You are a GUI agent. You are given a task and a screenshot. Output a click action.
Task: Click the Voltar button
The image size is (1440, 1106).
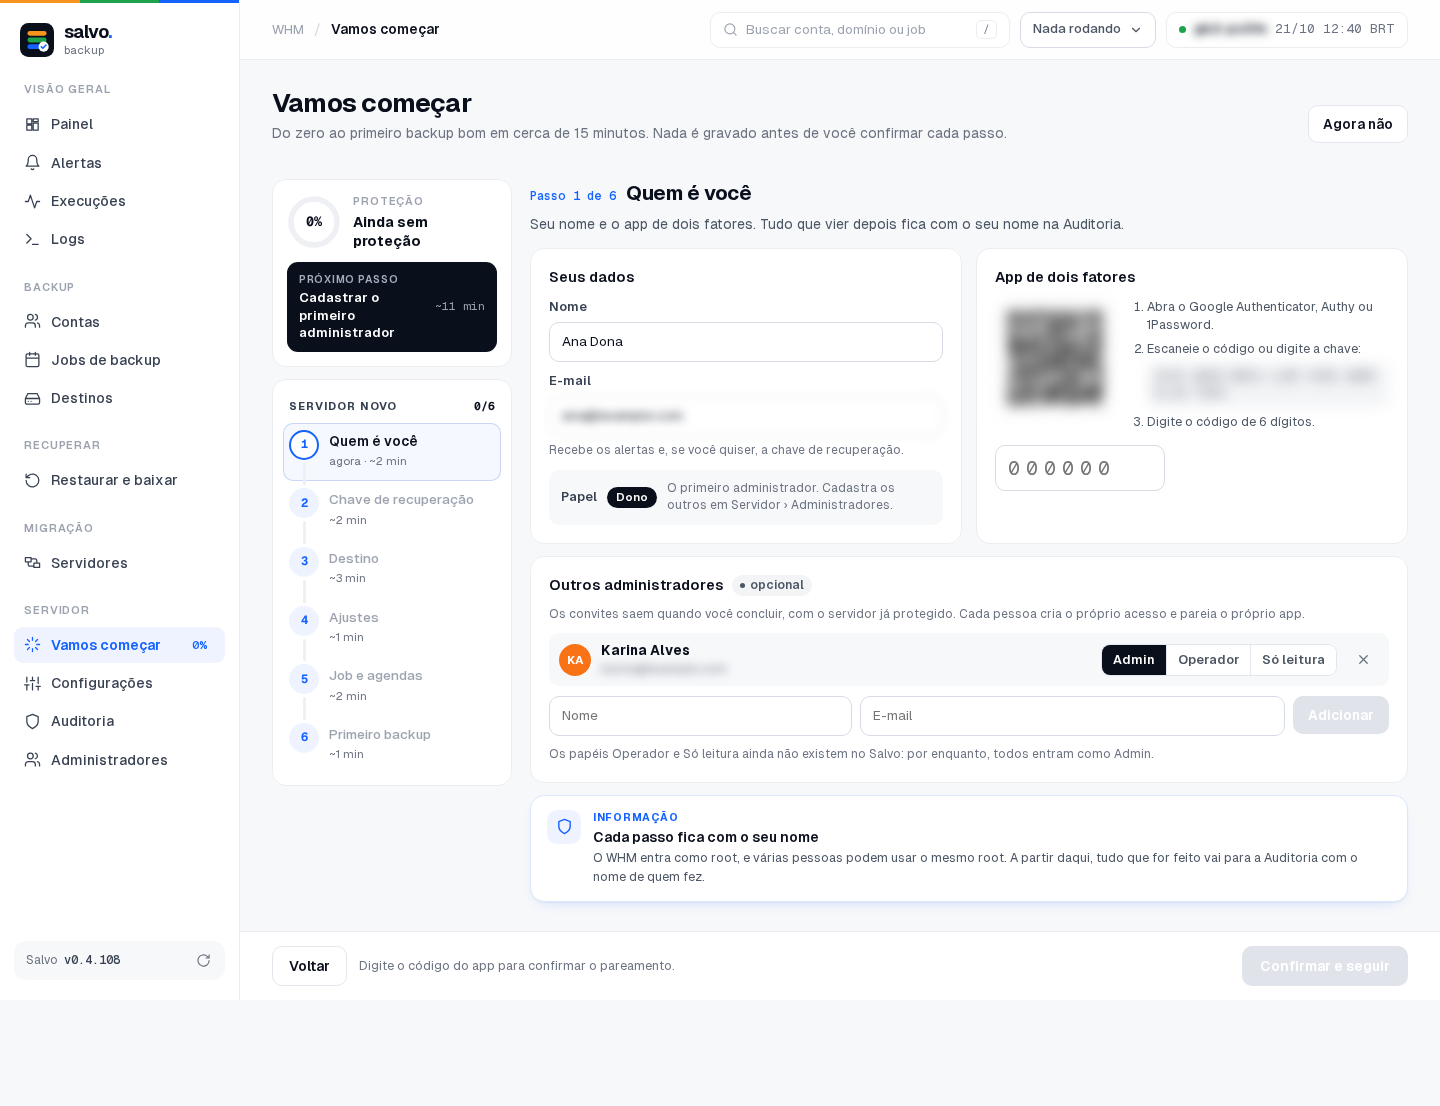pos(309,966)
